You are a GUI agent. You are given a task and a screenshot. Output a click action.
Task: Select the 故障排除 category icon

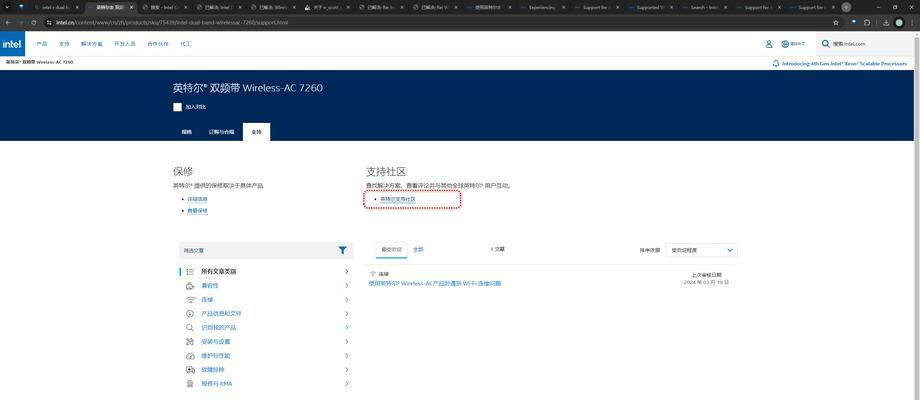[190, 370]
